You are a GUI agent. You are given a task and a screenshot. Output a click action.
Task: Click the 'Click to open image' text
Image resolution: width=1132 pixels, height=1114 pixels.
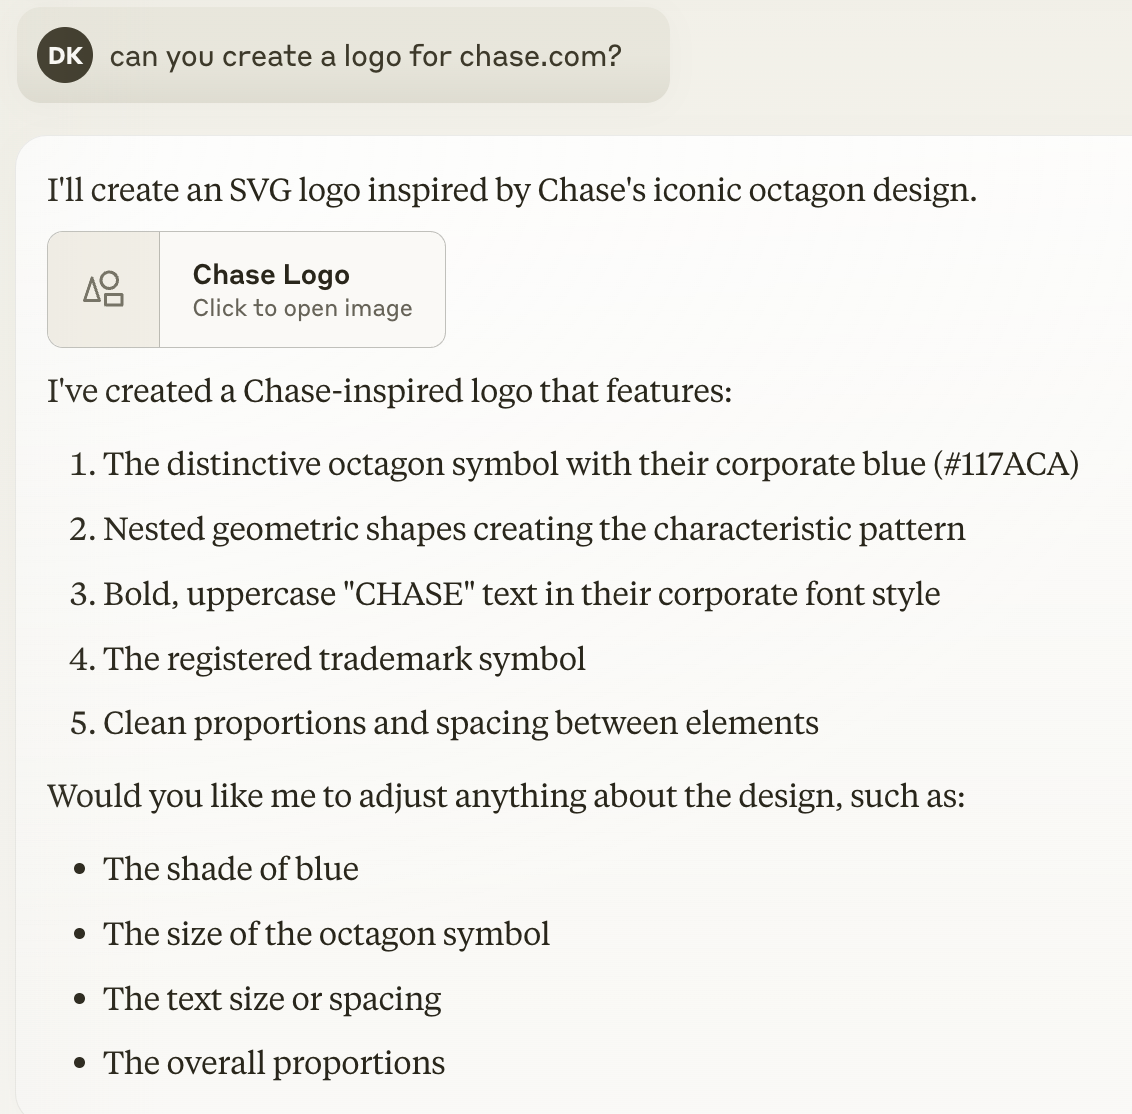click(302, 308)
